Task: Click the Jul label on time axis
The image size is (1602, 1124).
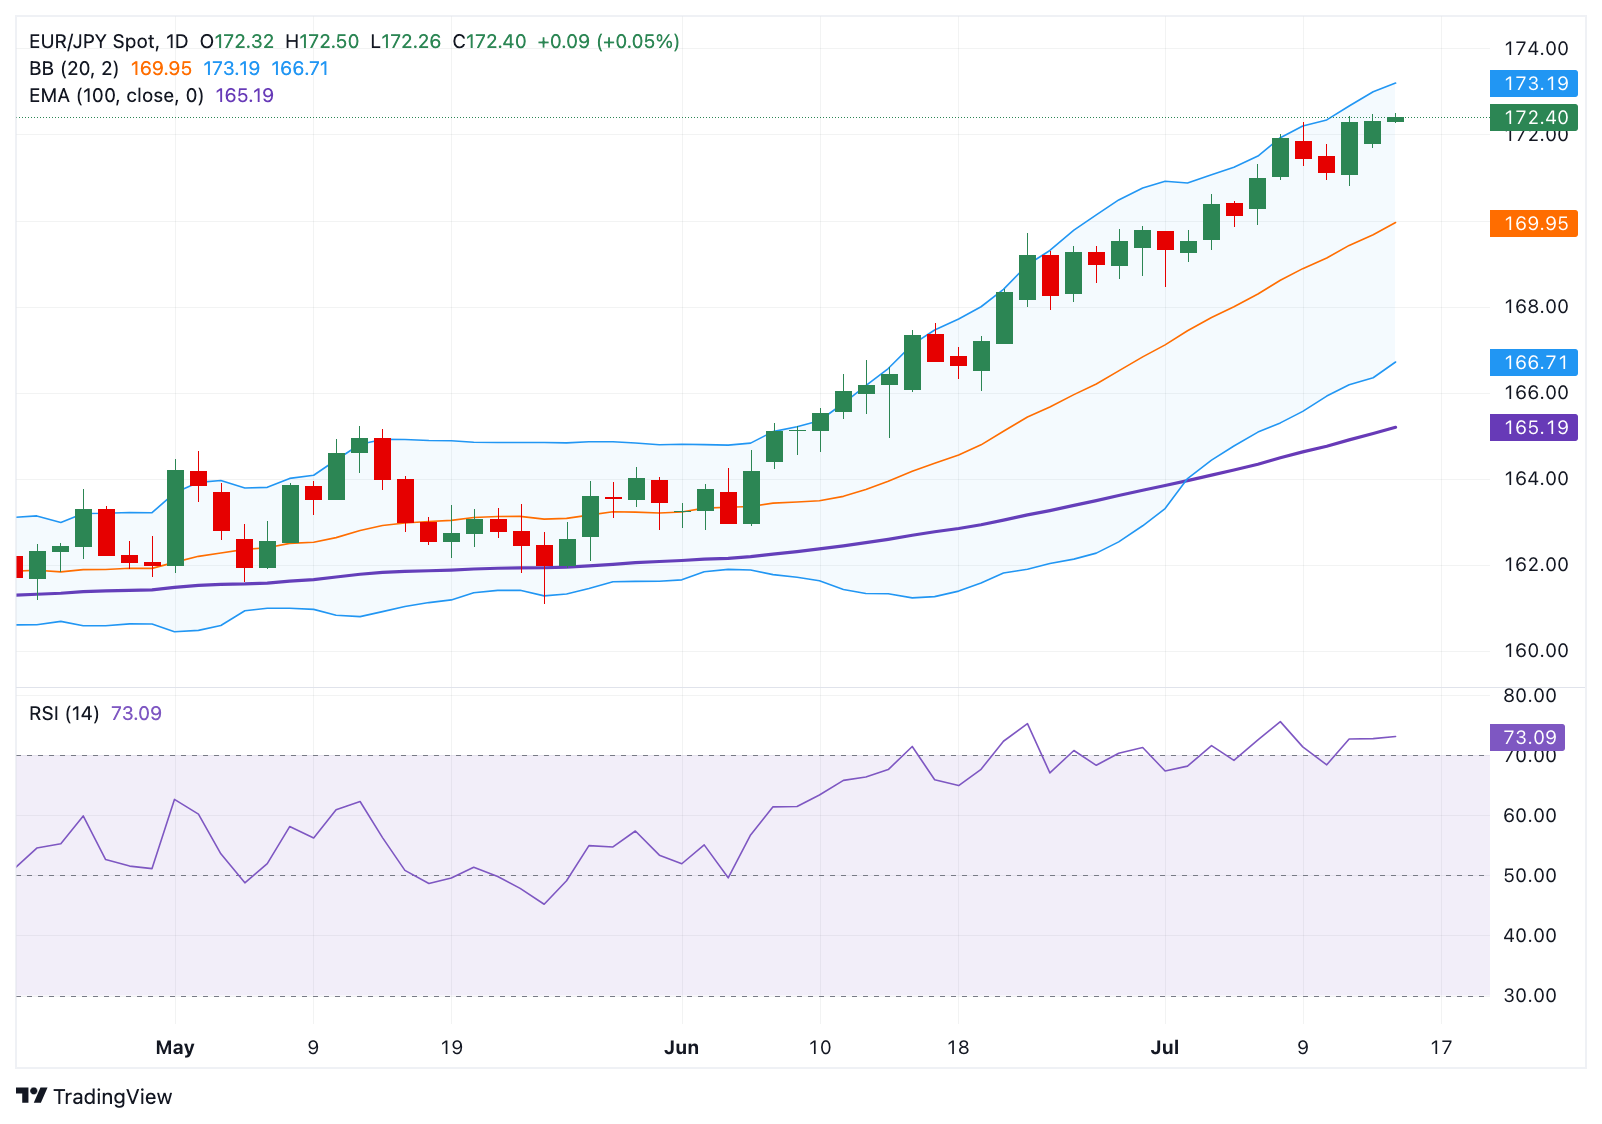Action: pyautogui.click(x=1165, y=1048)
